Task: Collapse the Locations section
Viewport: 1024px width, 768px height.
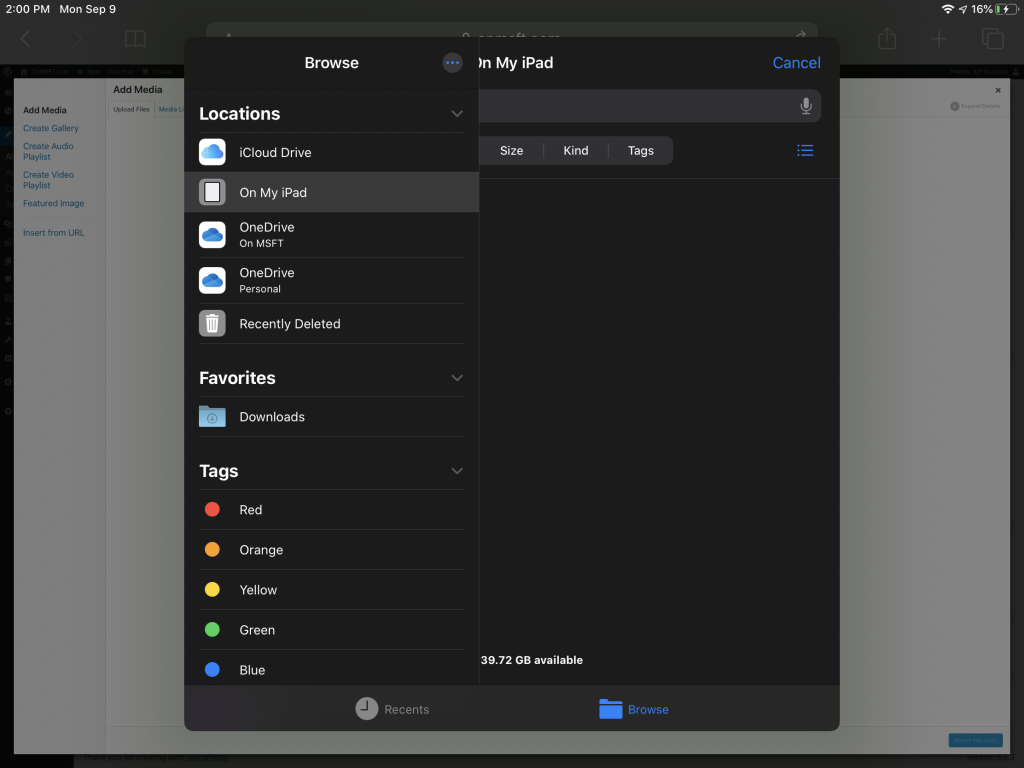Action: click(457, 113)
